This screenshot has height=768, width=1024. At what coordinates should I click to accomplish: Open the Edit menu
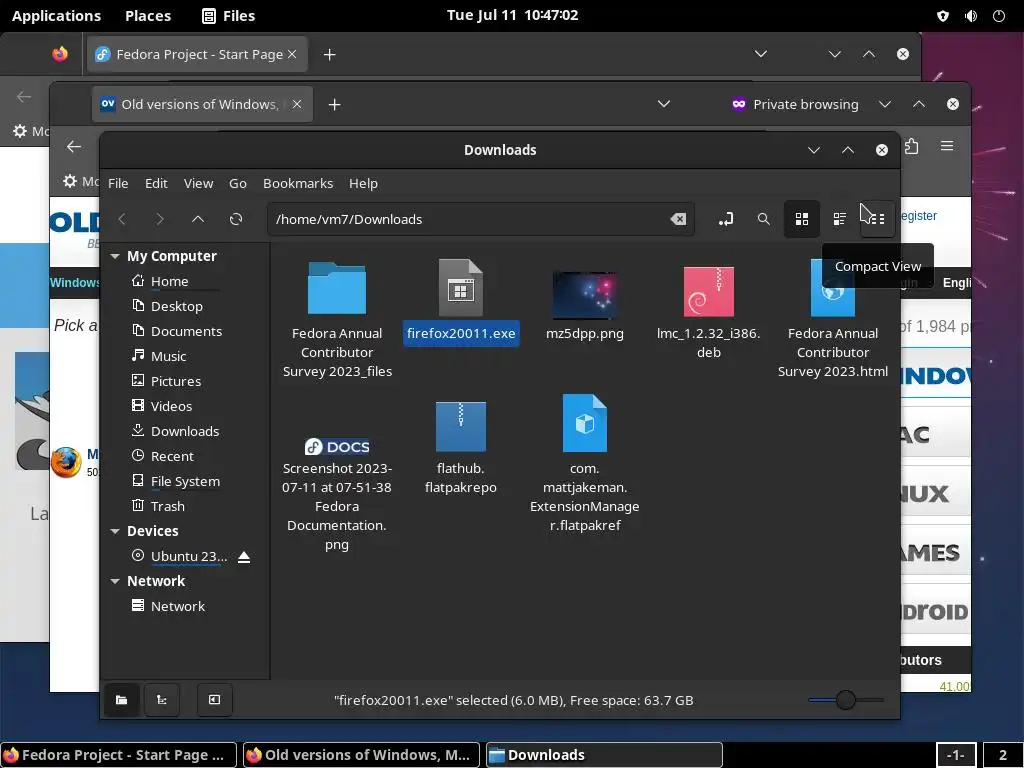tap(156, 184)
